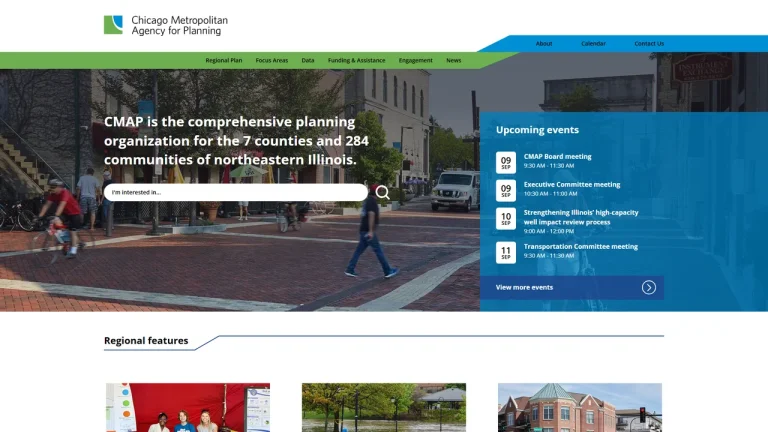This screenshot has height=432, width=768.
Task: Open the brick building regional feature image
Action: (580, 408)
